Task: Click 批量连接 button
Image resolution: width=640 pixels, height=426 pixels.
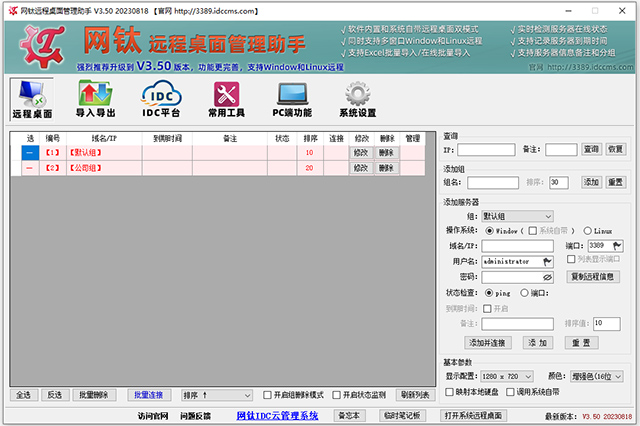Action: click(x=149, y=395)
